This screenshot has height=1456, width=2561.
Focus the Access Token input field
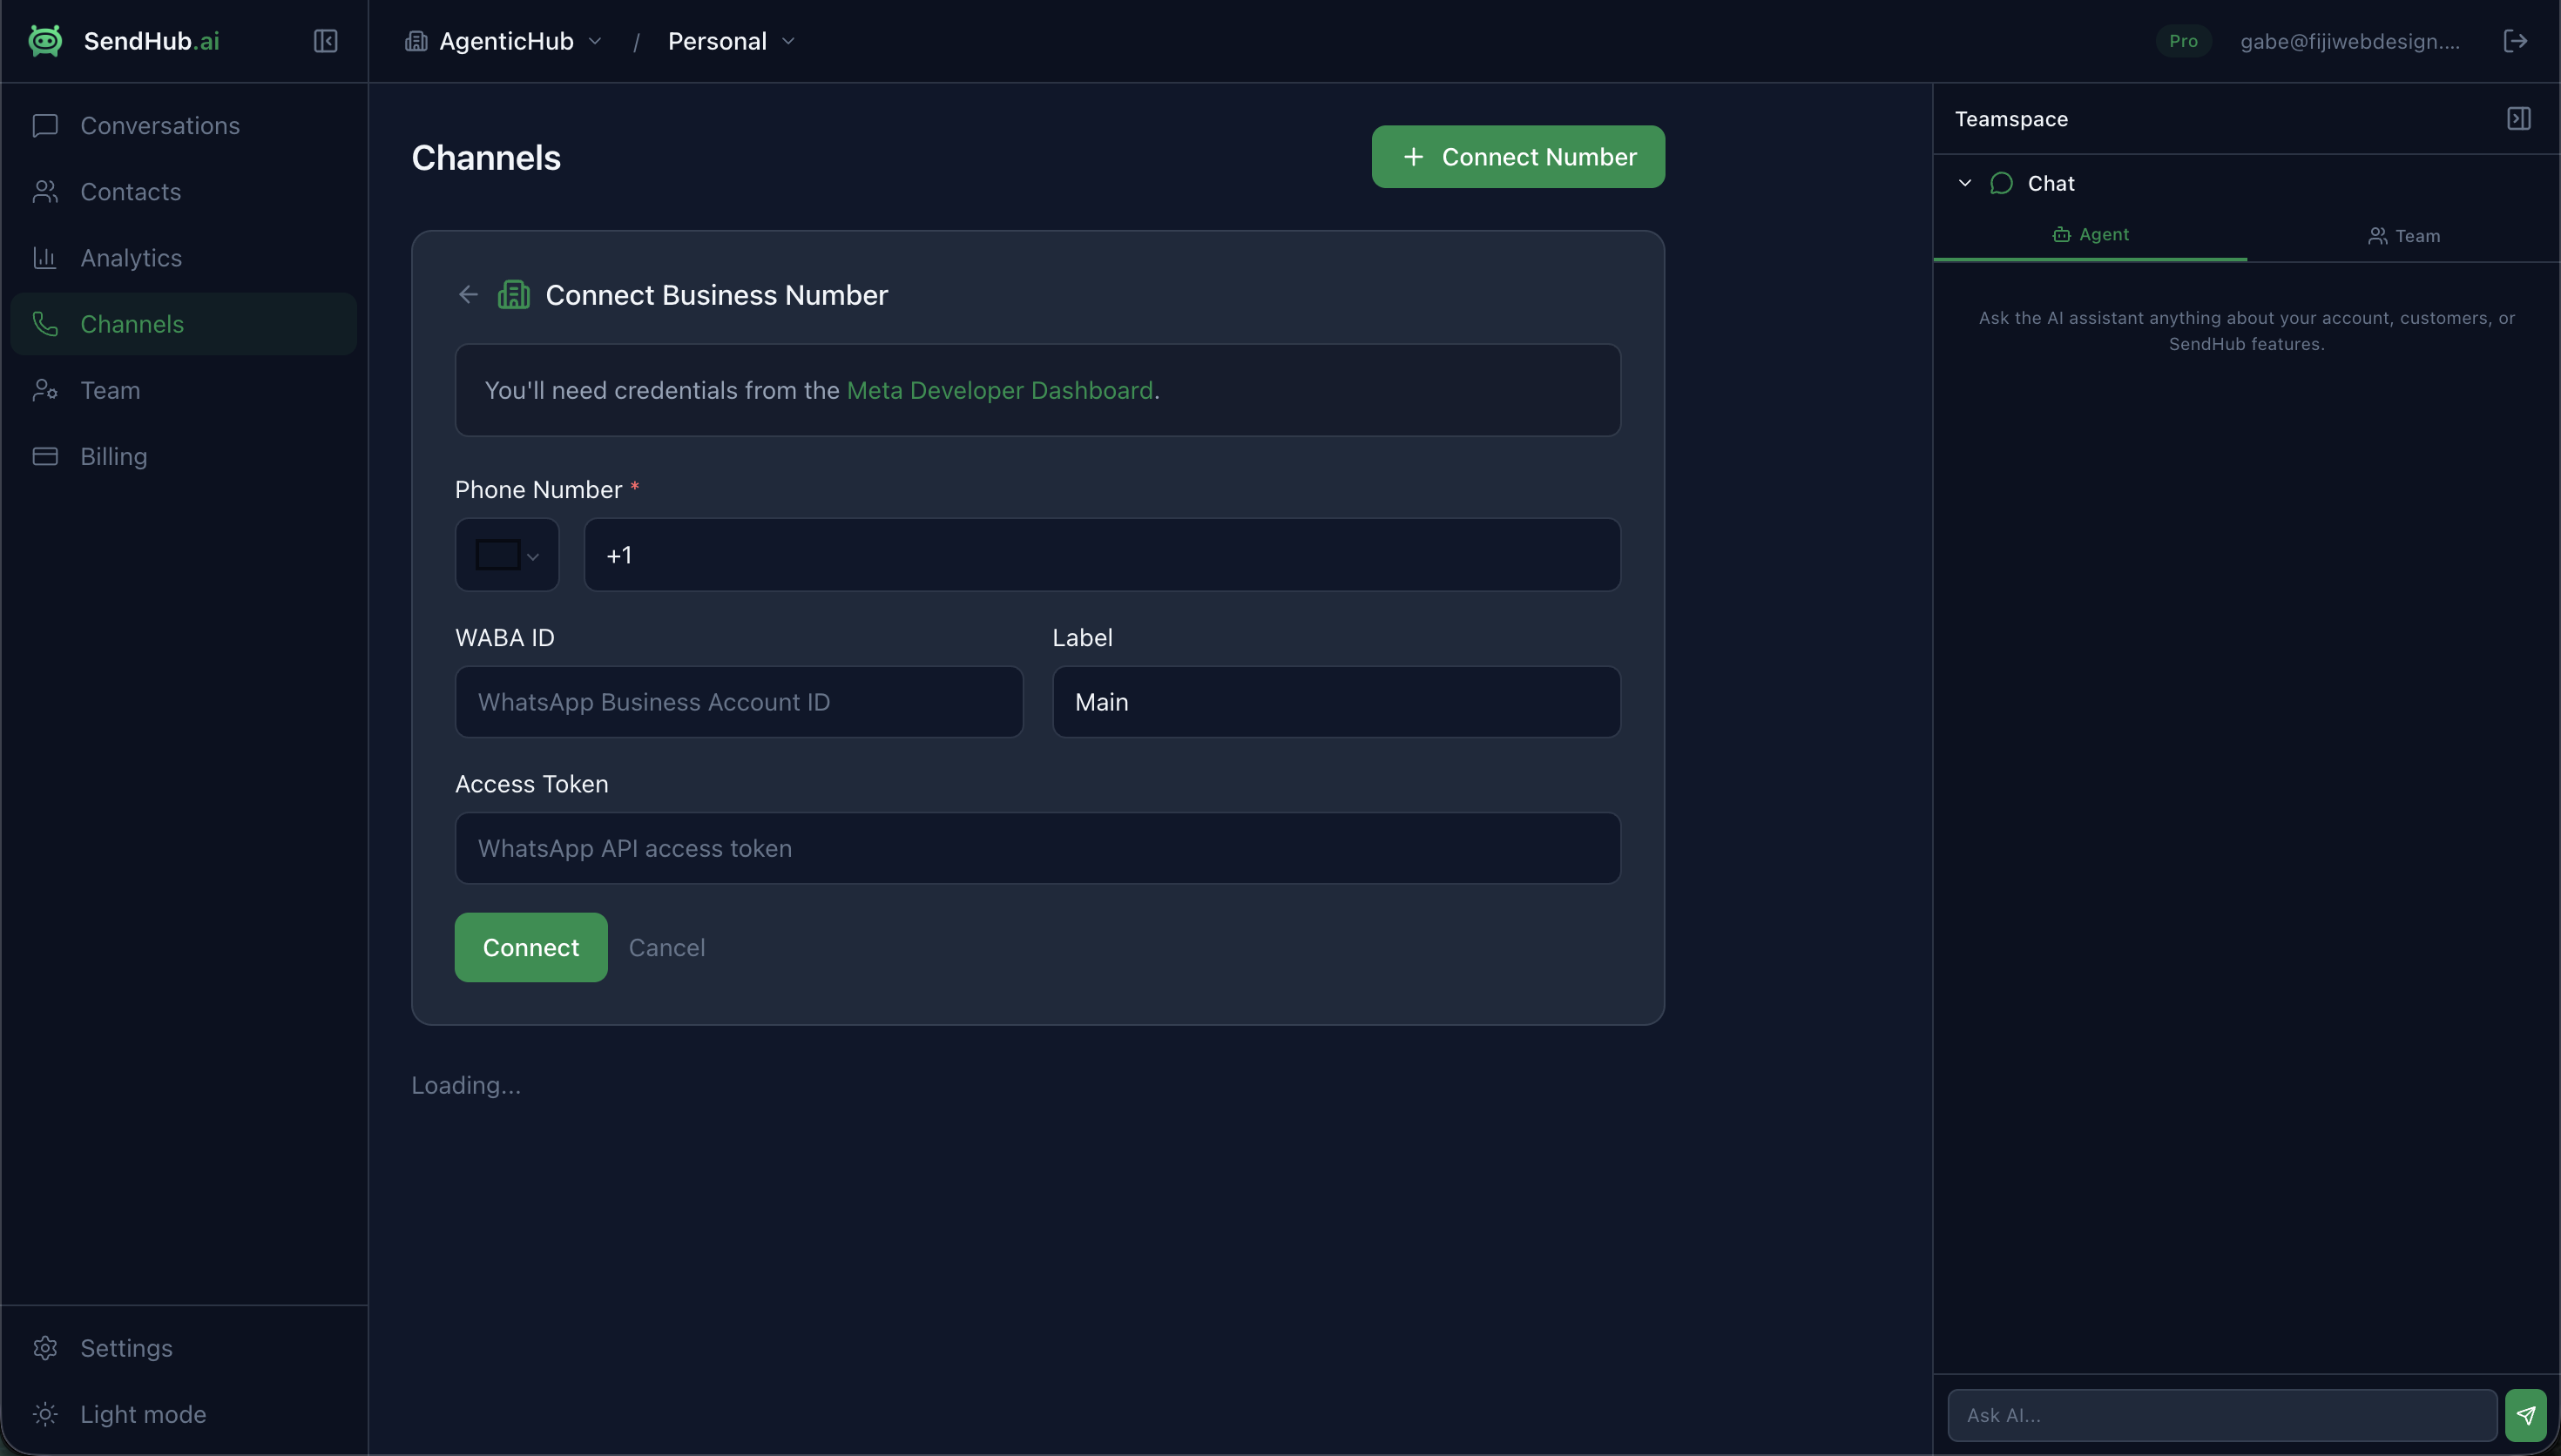[1038, 848]
